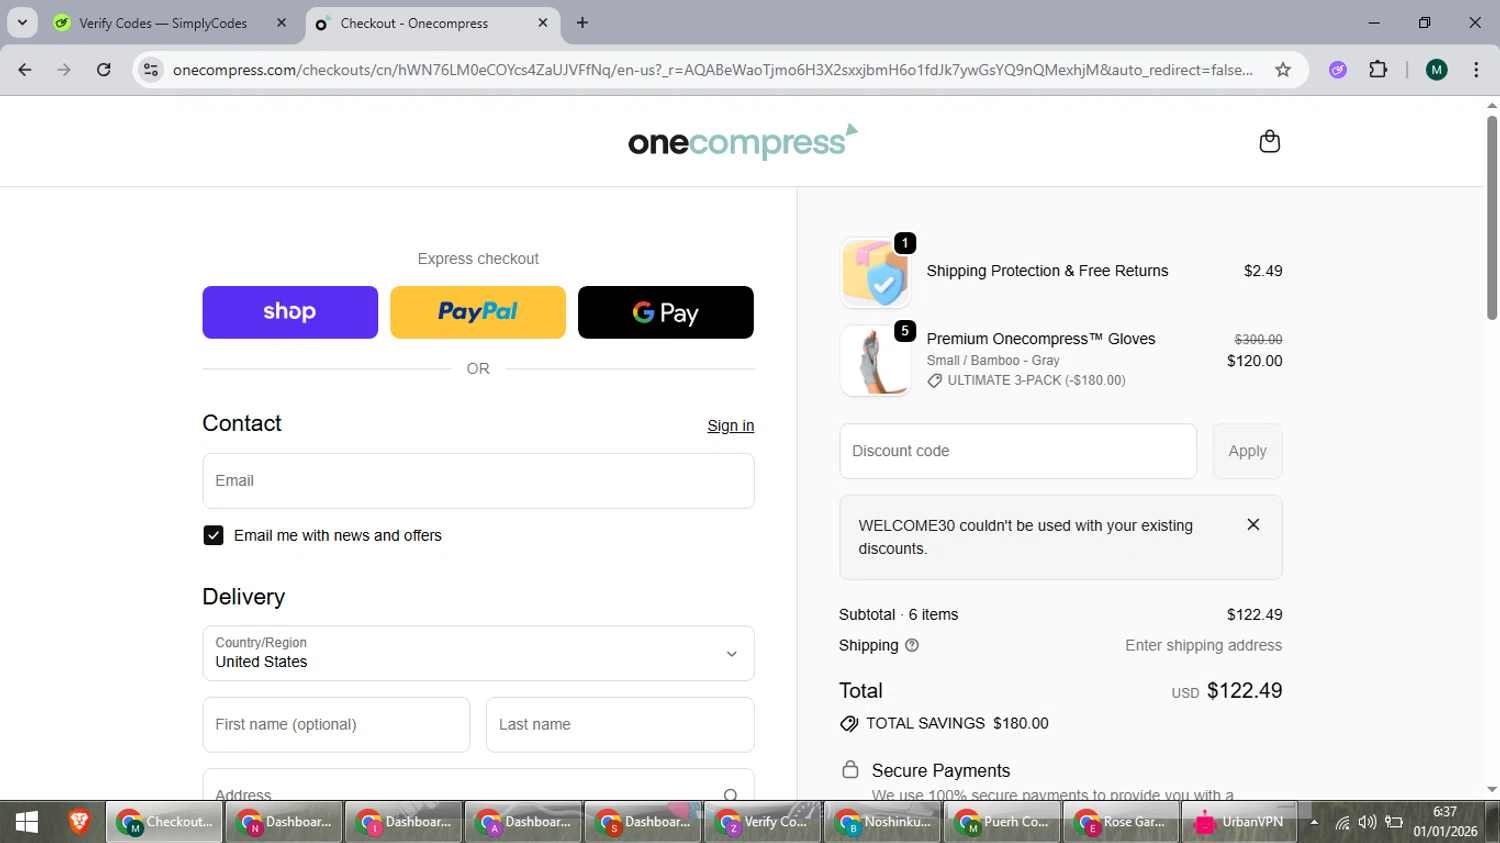The image size is (1500, 843).
Task: Open UrbanVPN from the taskbar
Action: click(1240, 822)
